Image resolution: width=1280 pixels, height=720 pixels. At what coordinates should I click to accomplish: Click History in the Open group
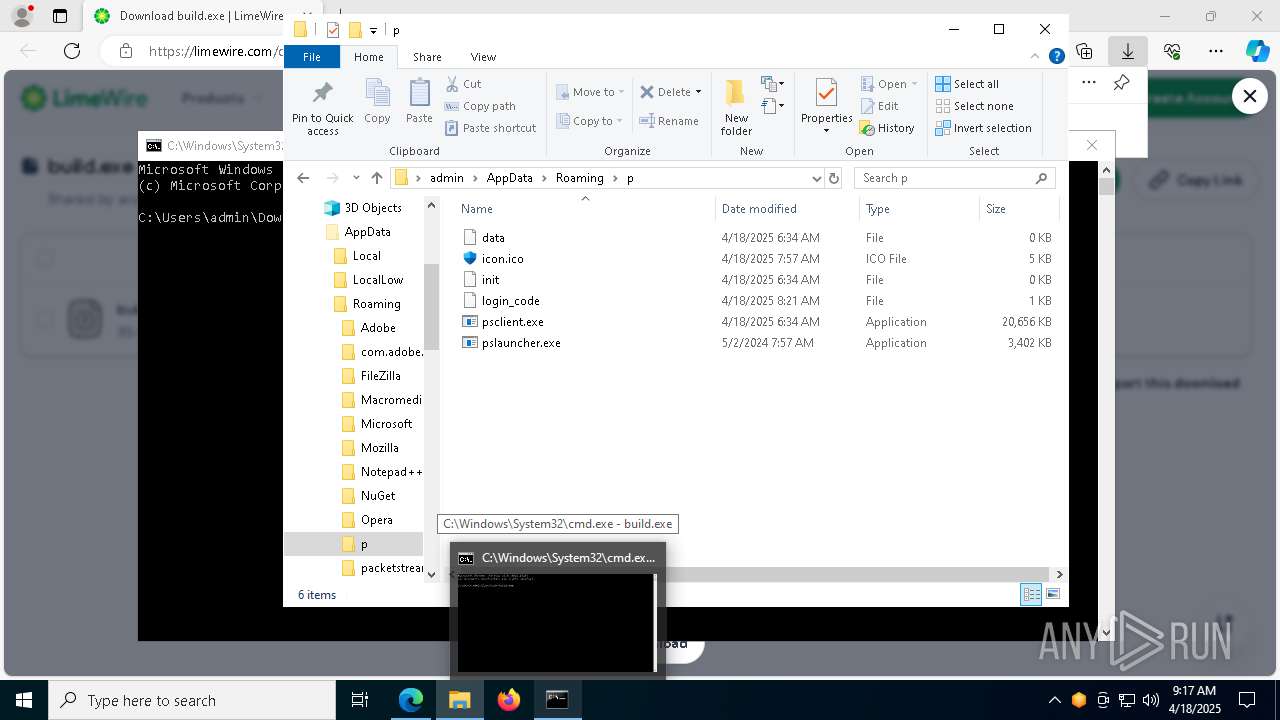coord(887,128)
